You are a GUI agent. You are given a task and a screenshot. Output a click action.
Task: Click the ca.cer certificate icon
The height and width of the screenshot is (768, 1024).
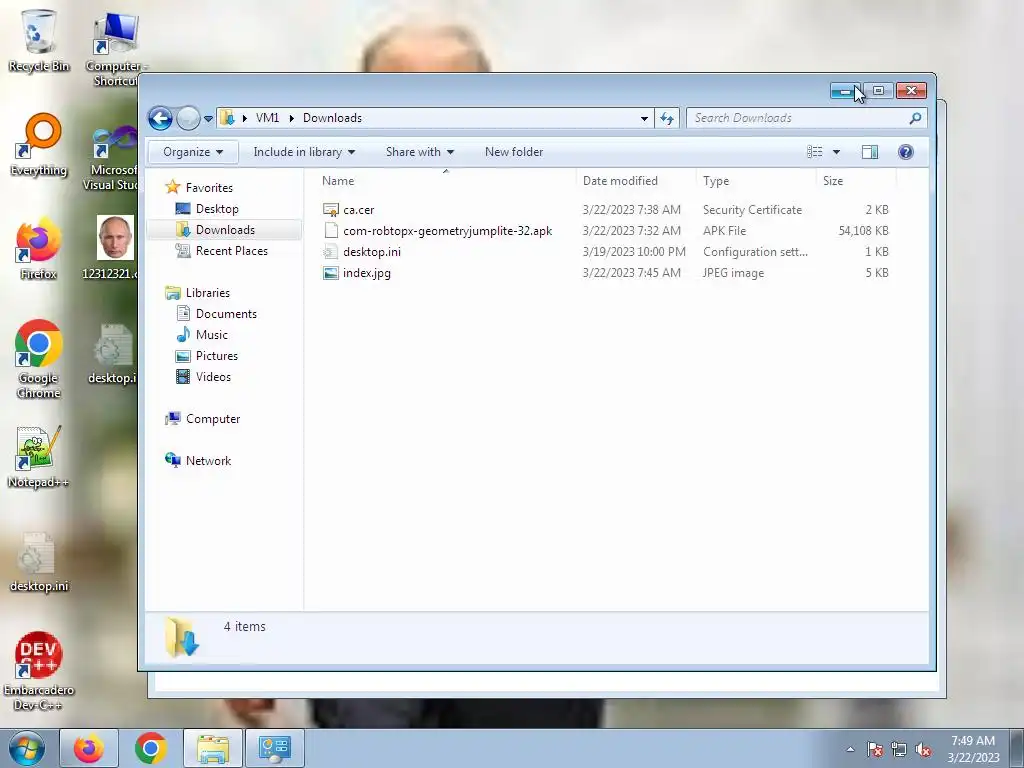click(x=331, y=210)
